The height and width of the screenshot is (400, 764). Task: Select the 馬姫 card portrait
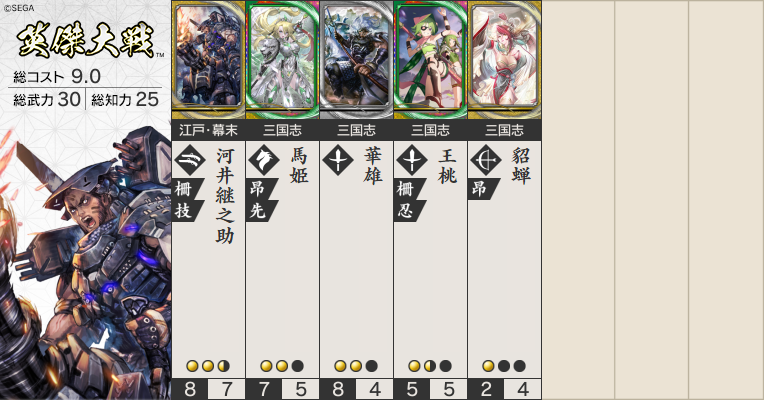pyautogui.click(x=283, y=60)
